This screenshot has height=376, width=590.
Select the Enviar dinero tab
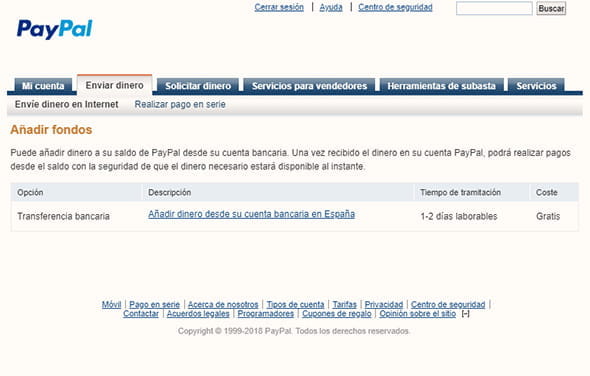tap(114, 85)
